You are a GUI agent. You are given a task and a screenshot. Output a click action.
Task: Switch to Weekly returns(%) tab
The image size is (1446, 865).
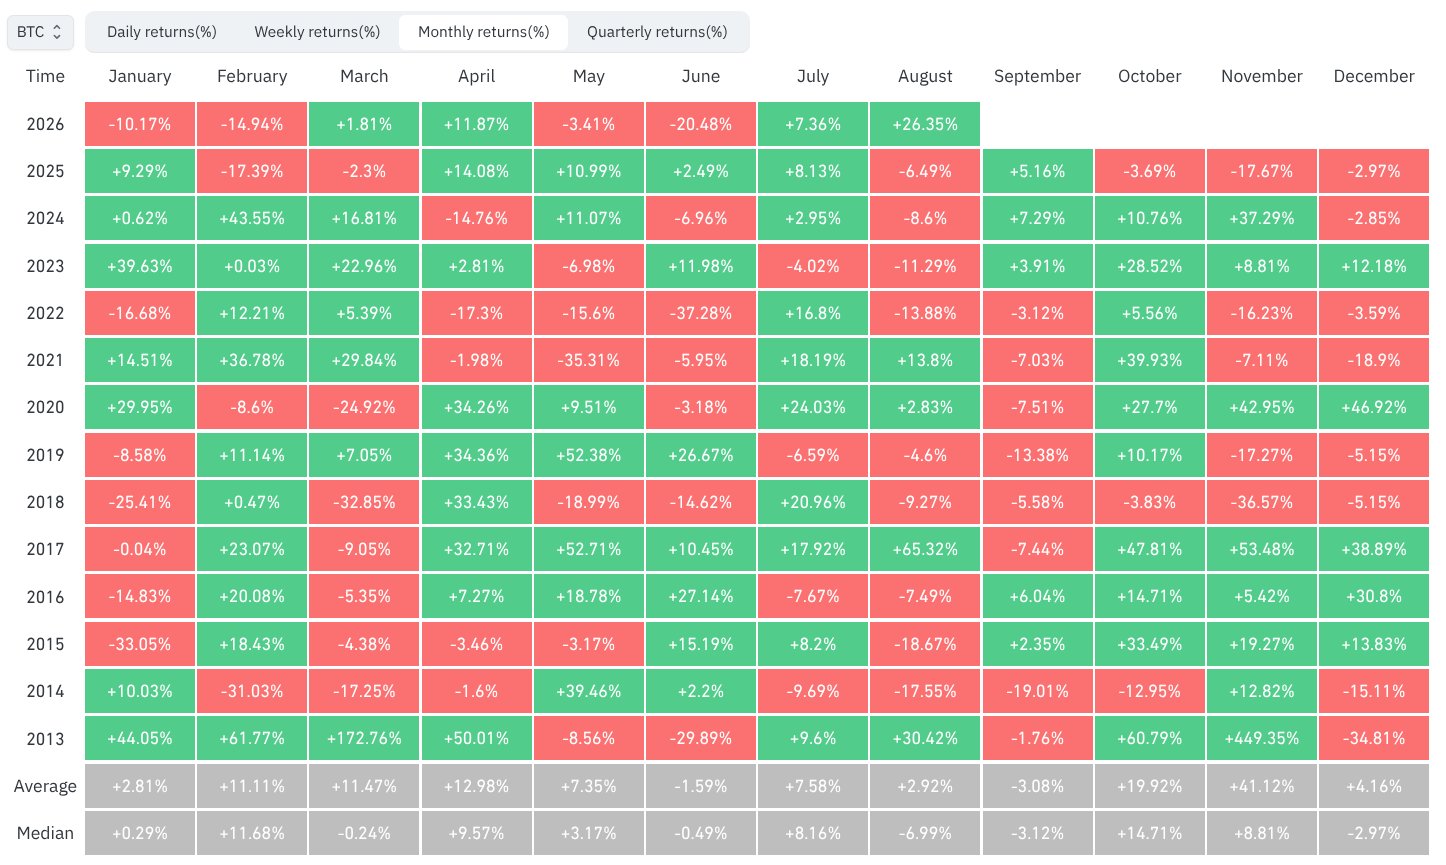(317, 32)
